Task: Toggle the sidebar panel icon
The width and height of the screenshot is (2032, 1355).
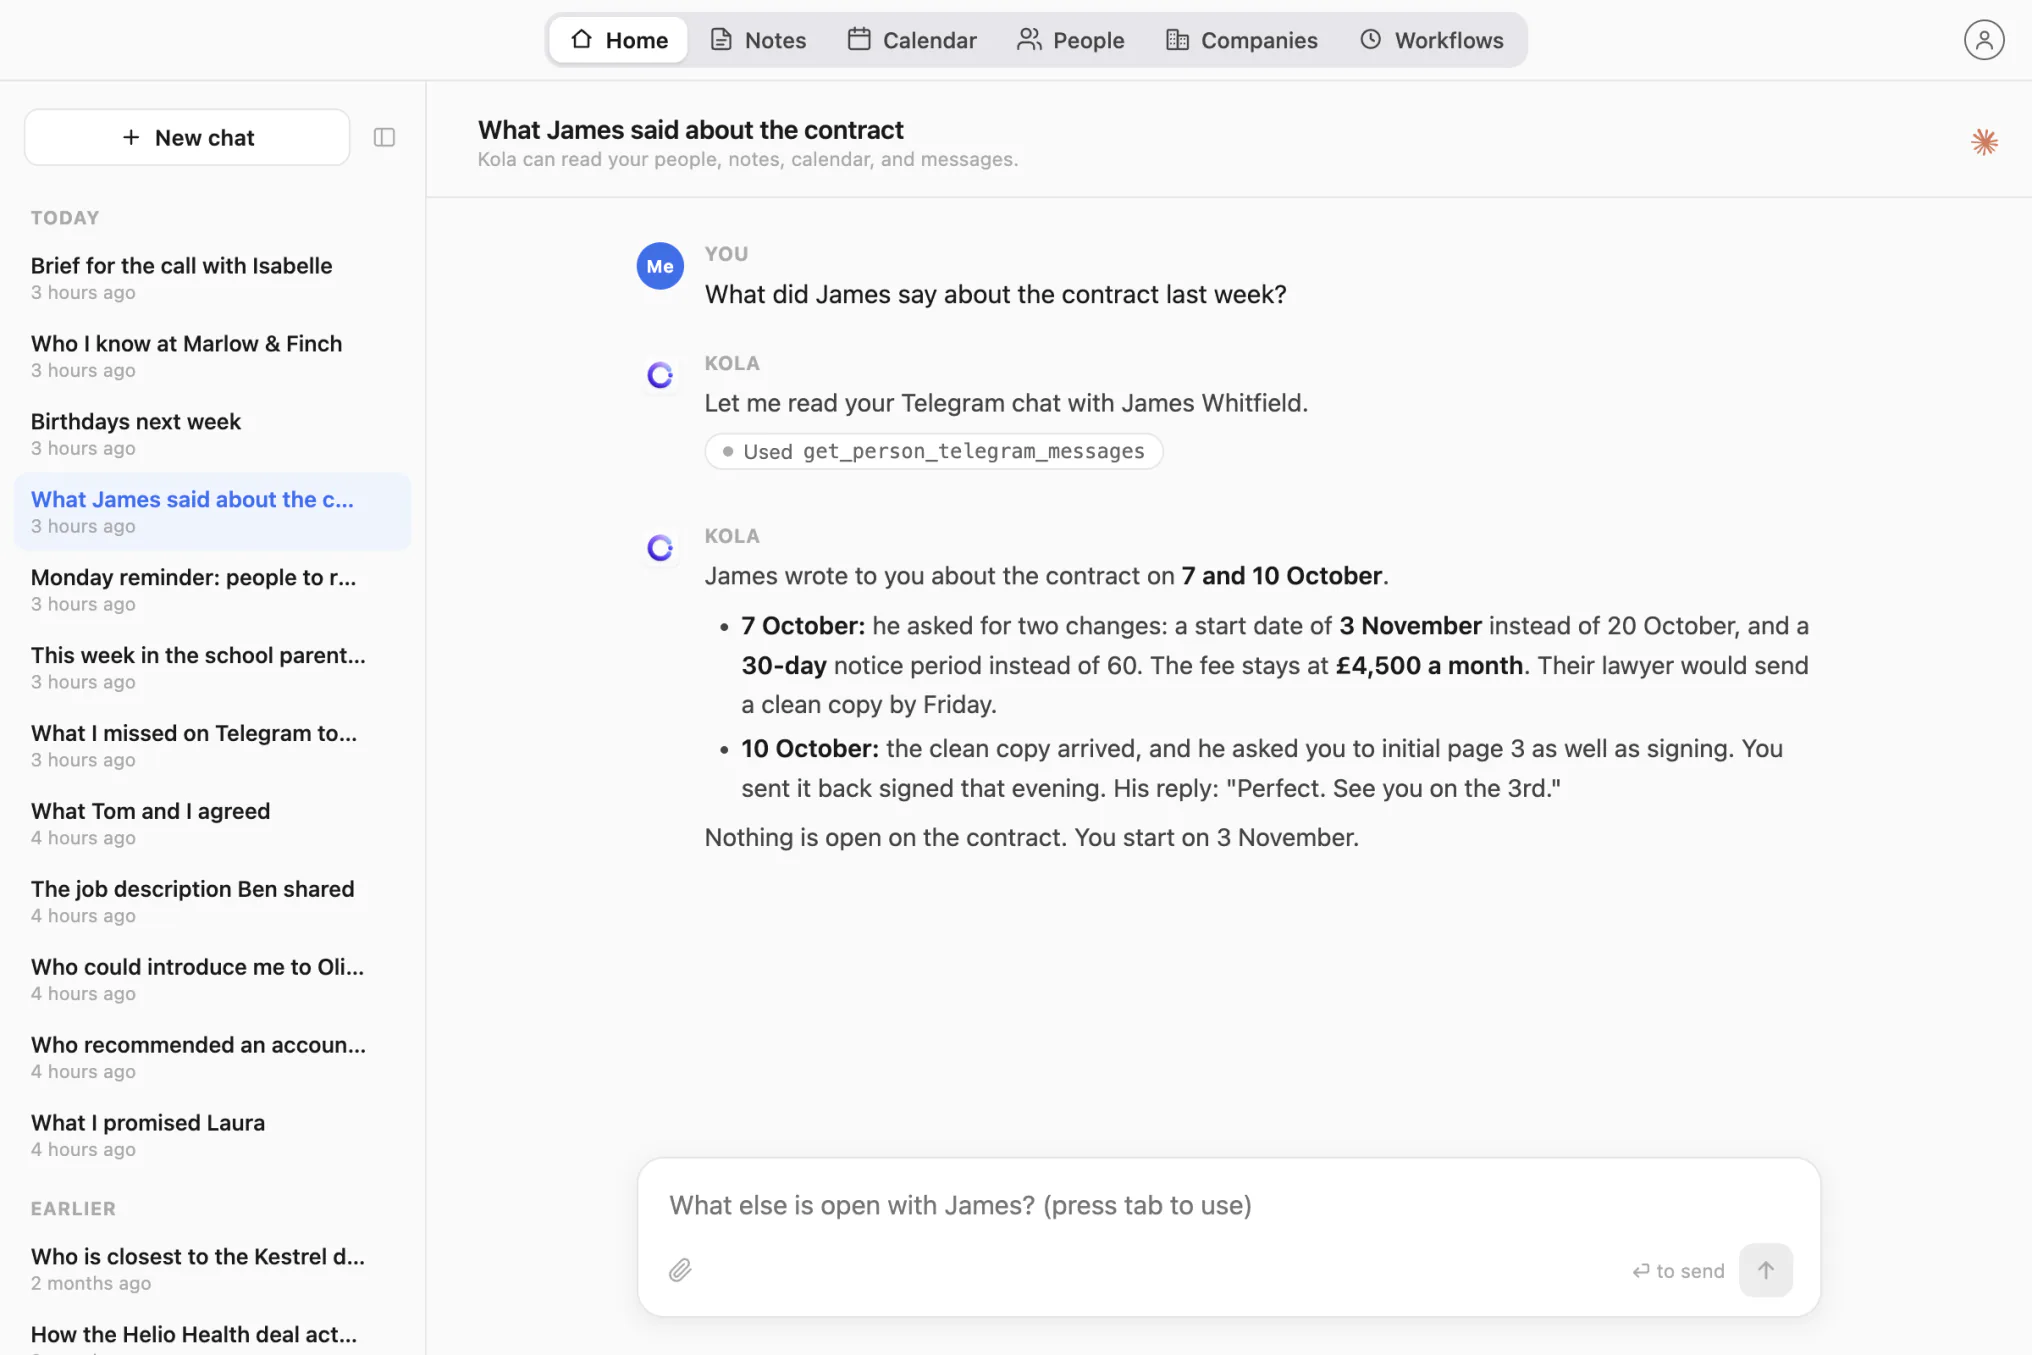Action: [384, 137]
